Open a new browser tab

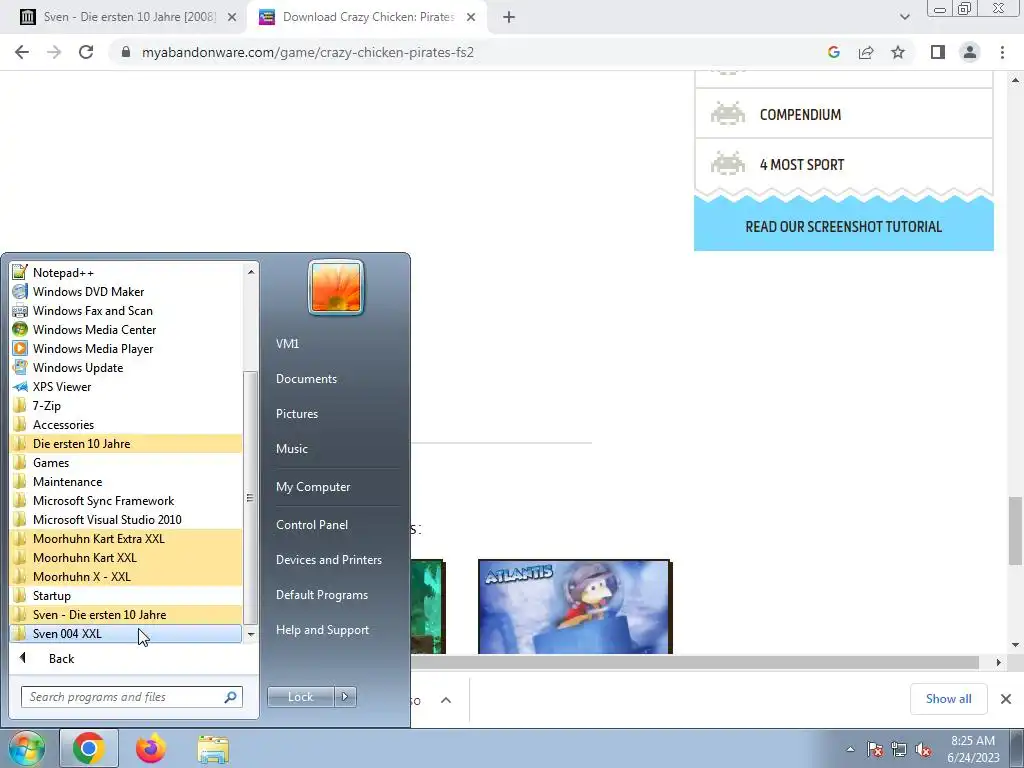tap(509, 17)
